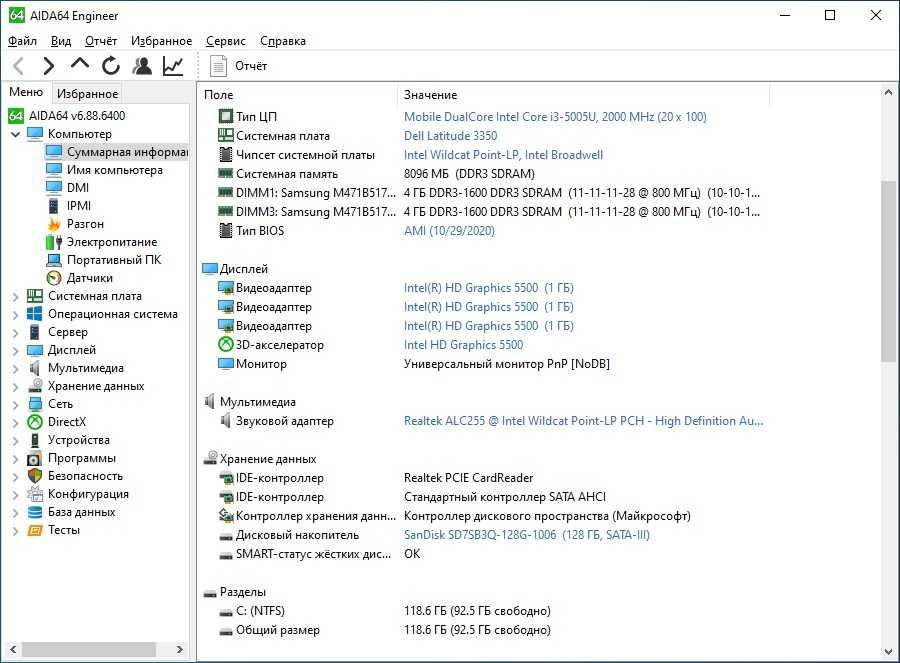This screenshot has height=663, width=900.
Task: Open the Intel HD Graphics 5500 3D accelerator link
Action: 463,344
